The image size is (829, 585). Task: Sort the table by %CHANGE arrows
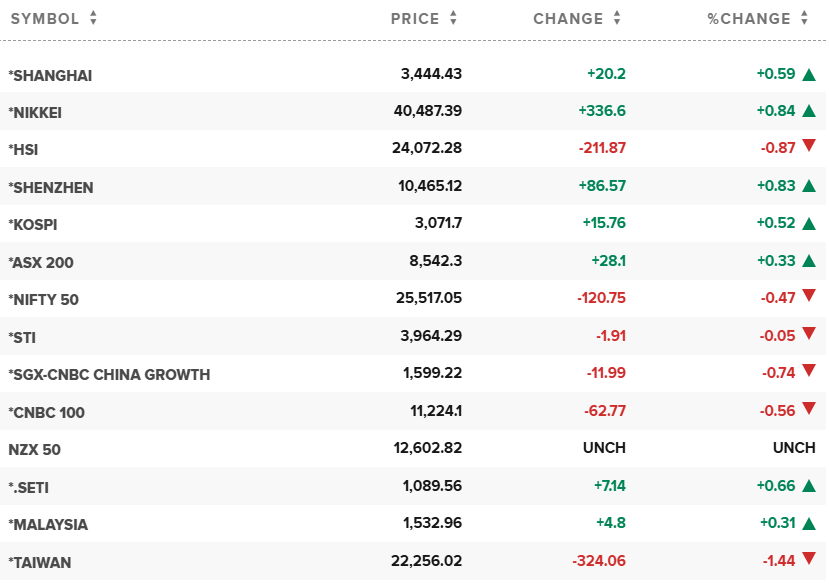804,18
